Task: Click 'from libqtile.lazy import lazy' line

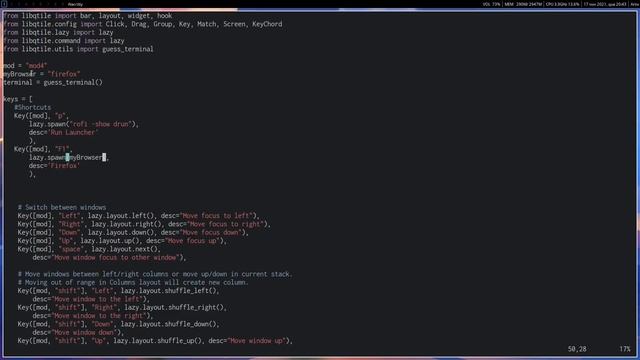Action: (58, 33)
